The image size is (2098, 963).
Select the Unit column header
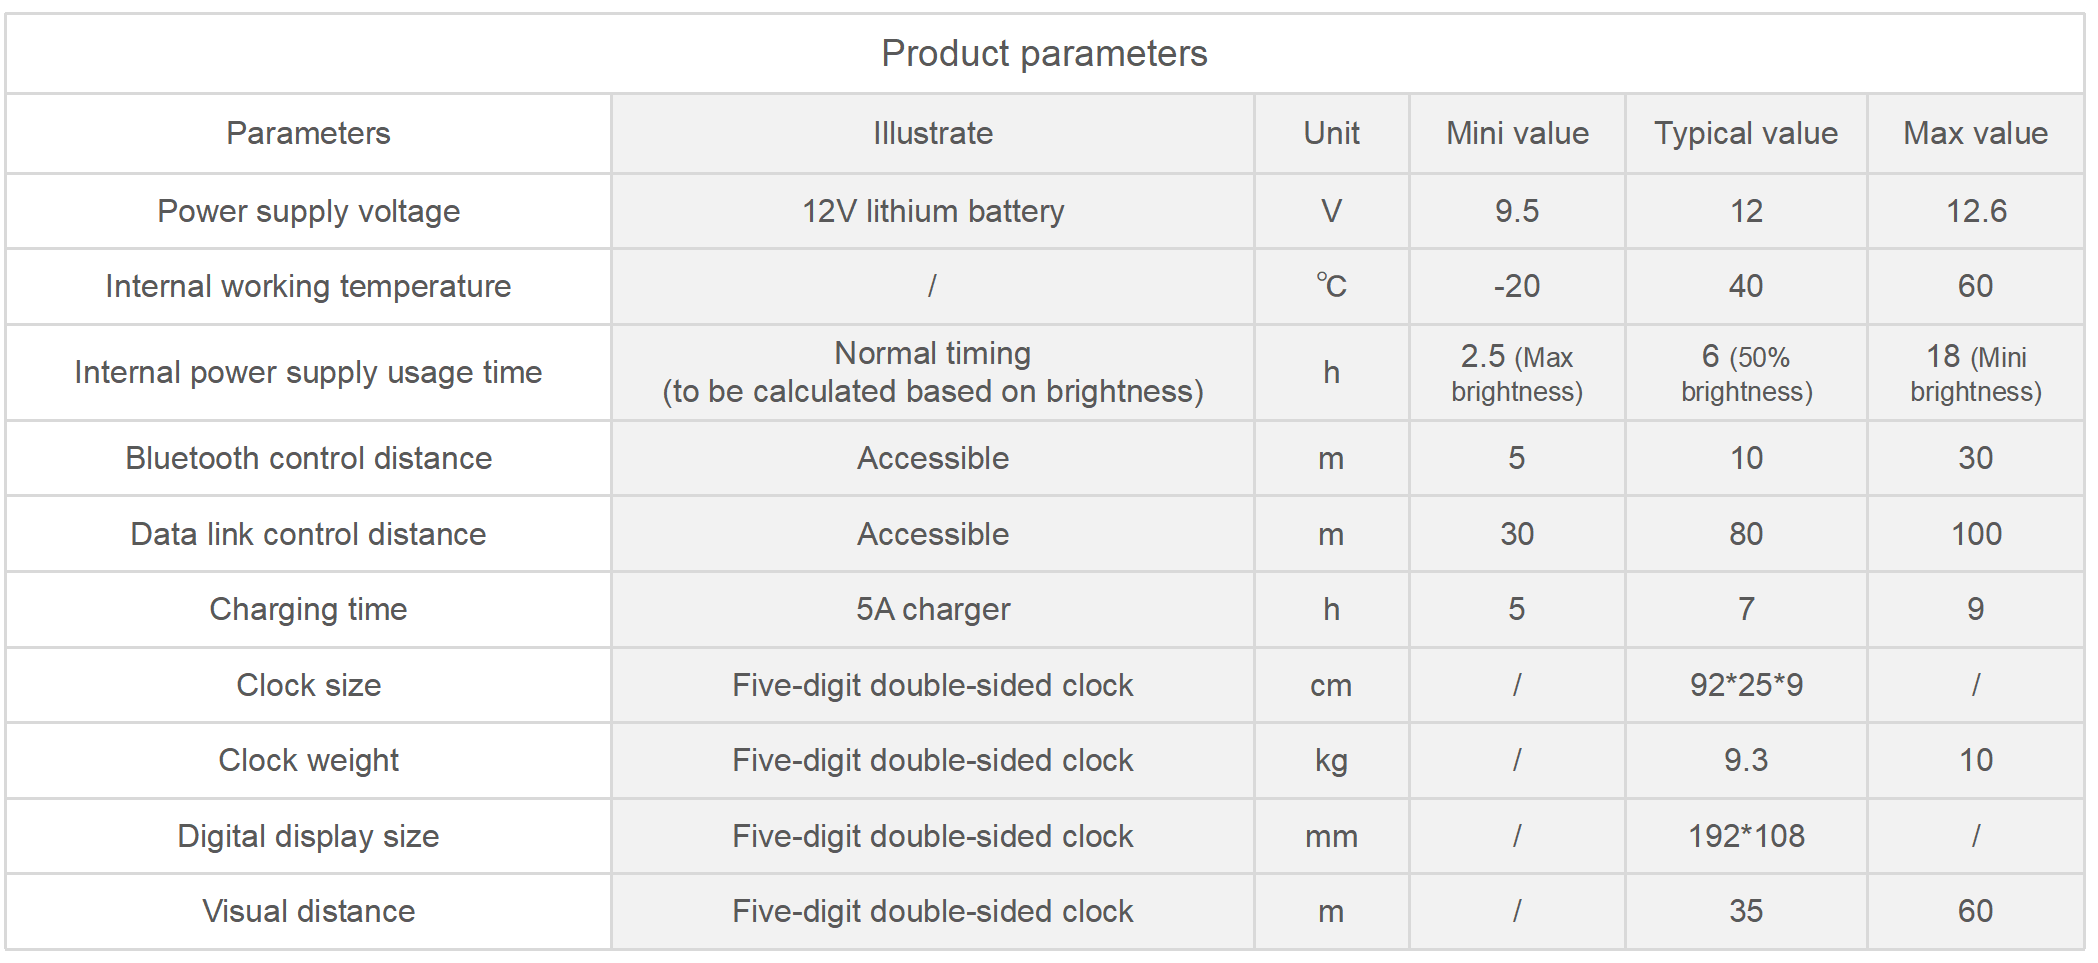click(x=1331, y=133)
